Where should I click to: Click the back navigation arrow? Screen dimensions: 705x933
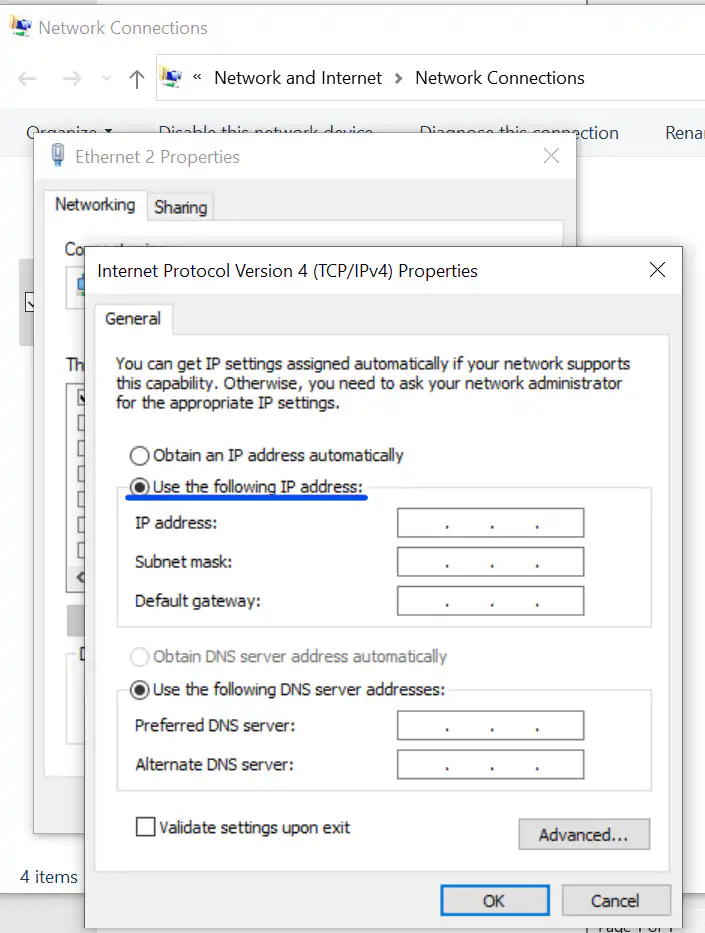(x=27, y=79)
